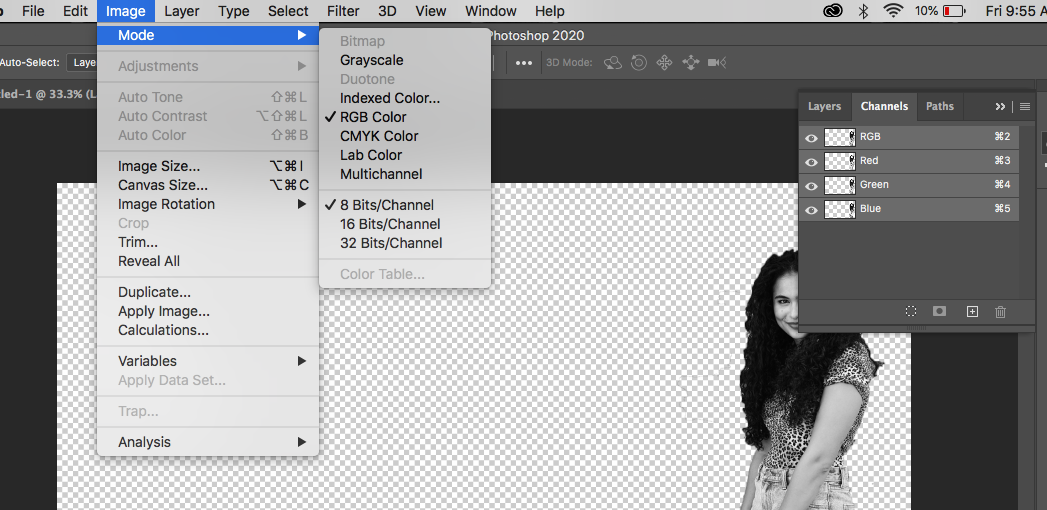This screenshot has width=1047, height=510.
Task: Open Creative Cloud menu bar icon
Action: 833,11
